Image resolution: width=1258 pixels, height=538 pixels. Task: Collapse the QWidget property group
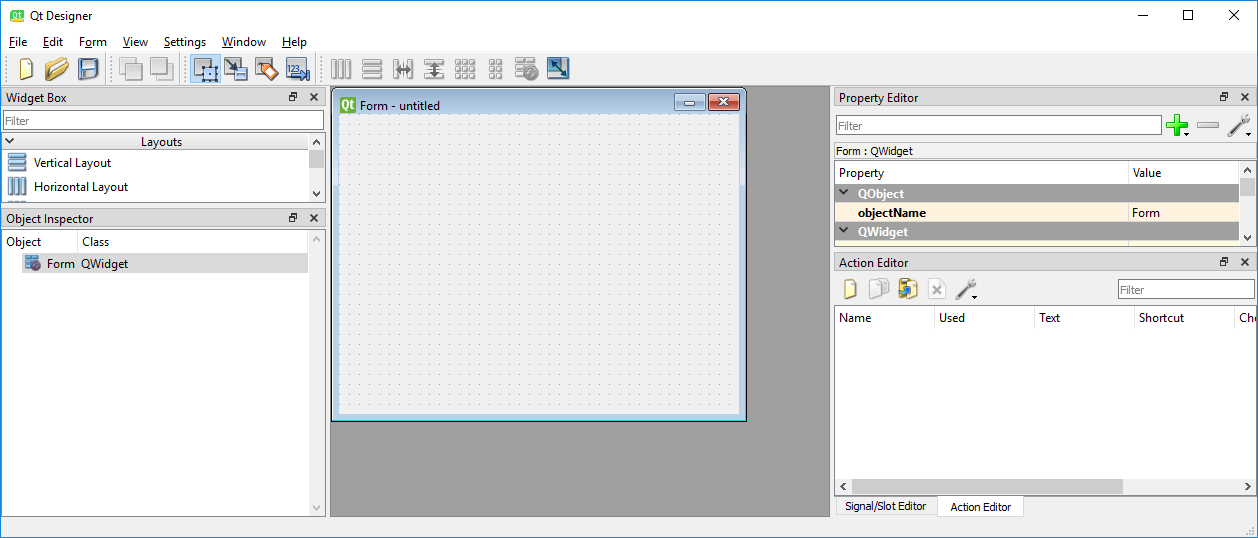843,231
